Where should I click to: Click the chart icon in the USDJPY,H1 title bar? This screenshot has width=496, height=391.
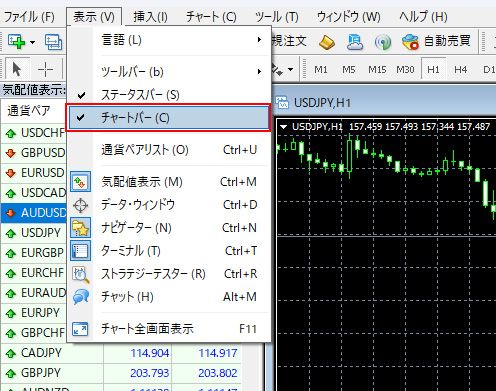tap(283, 103)
